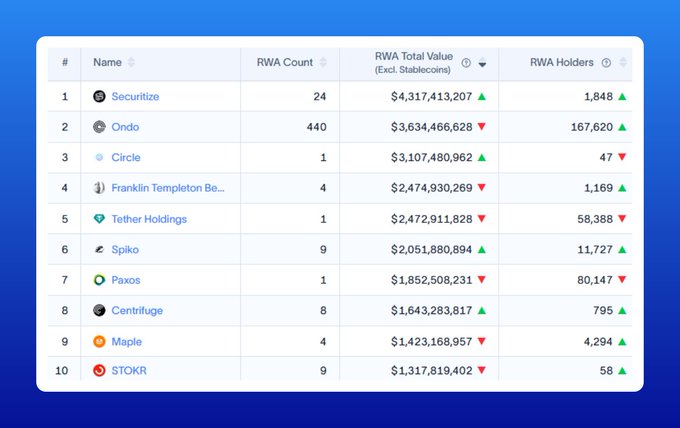Screen dimensions: 680x428
Task: Click the Circle logo icon
Action: [99, 157]
